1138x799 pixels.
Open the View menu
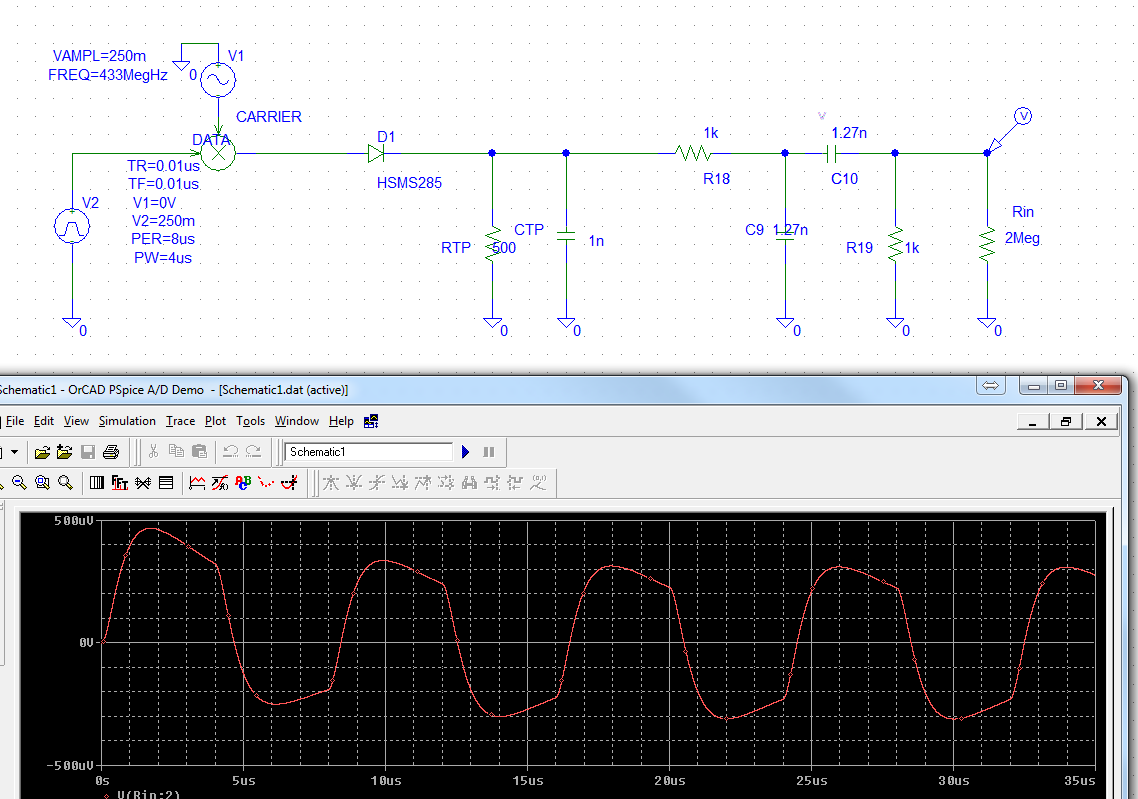click(x=76, y=421)
